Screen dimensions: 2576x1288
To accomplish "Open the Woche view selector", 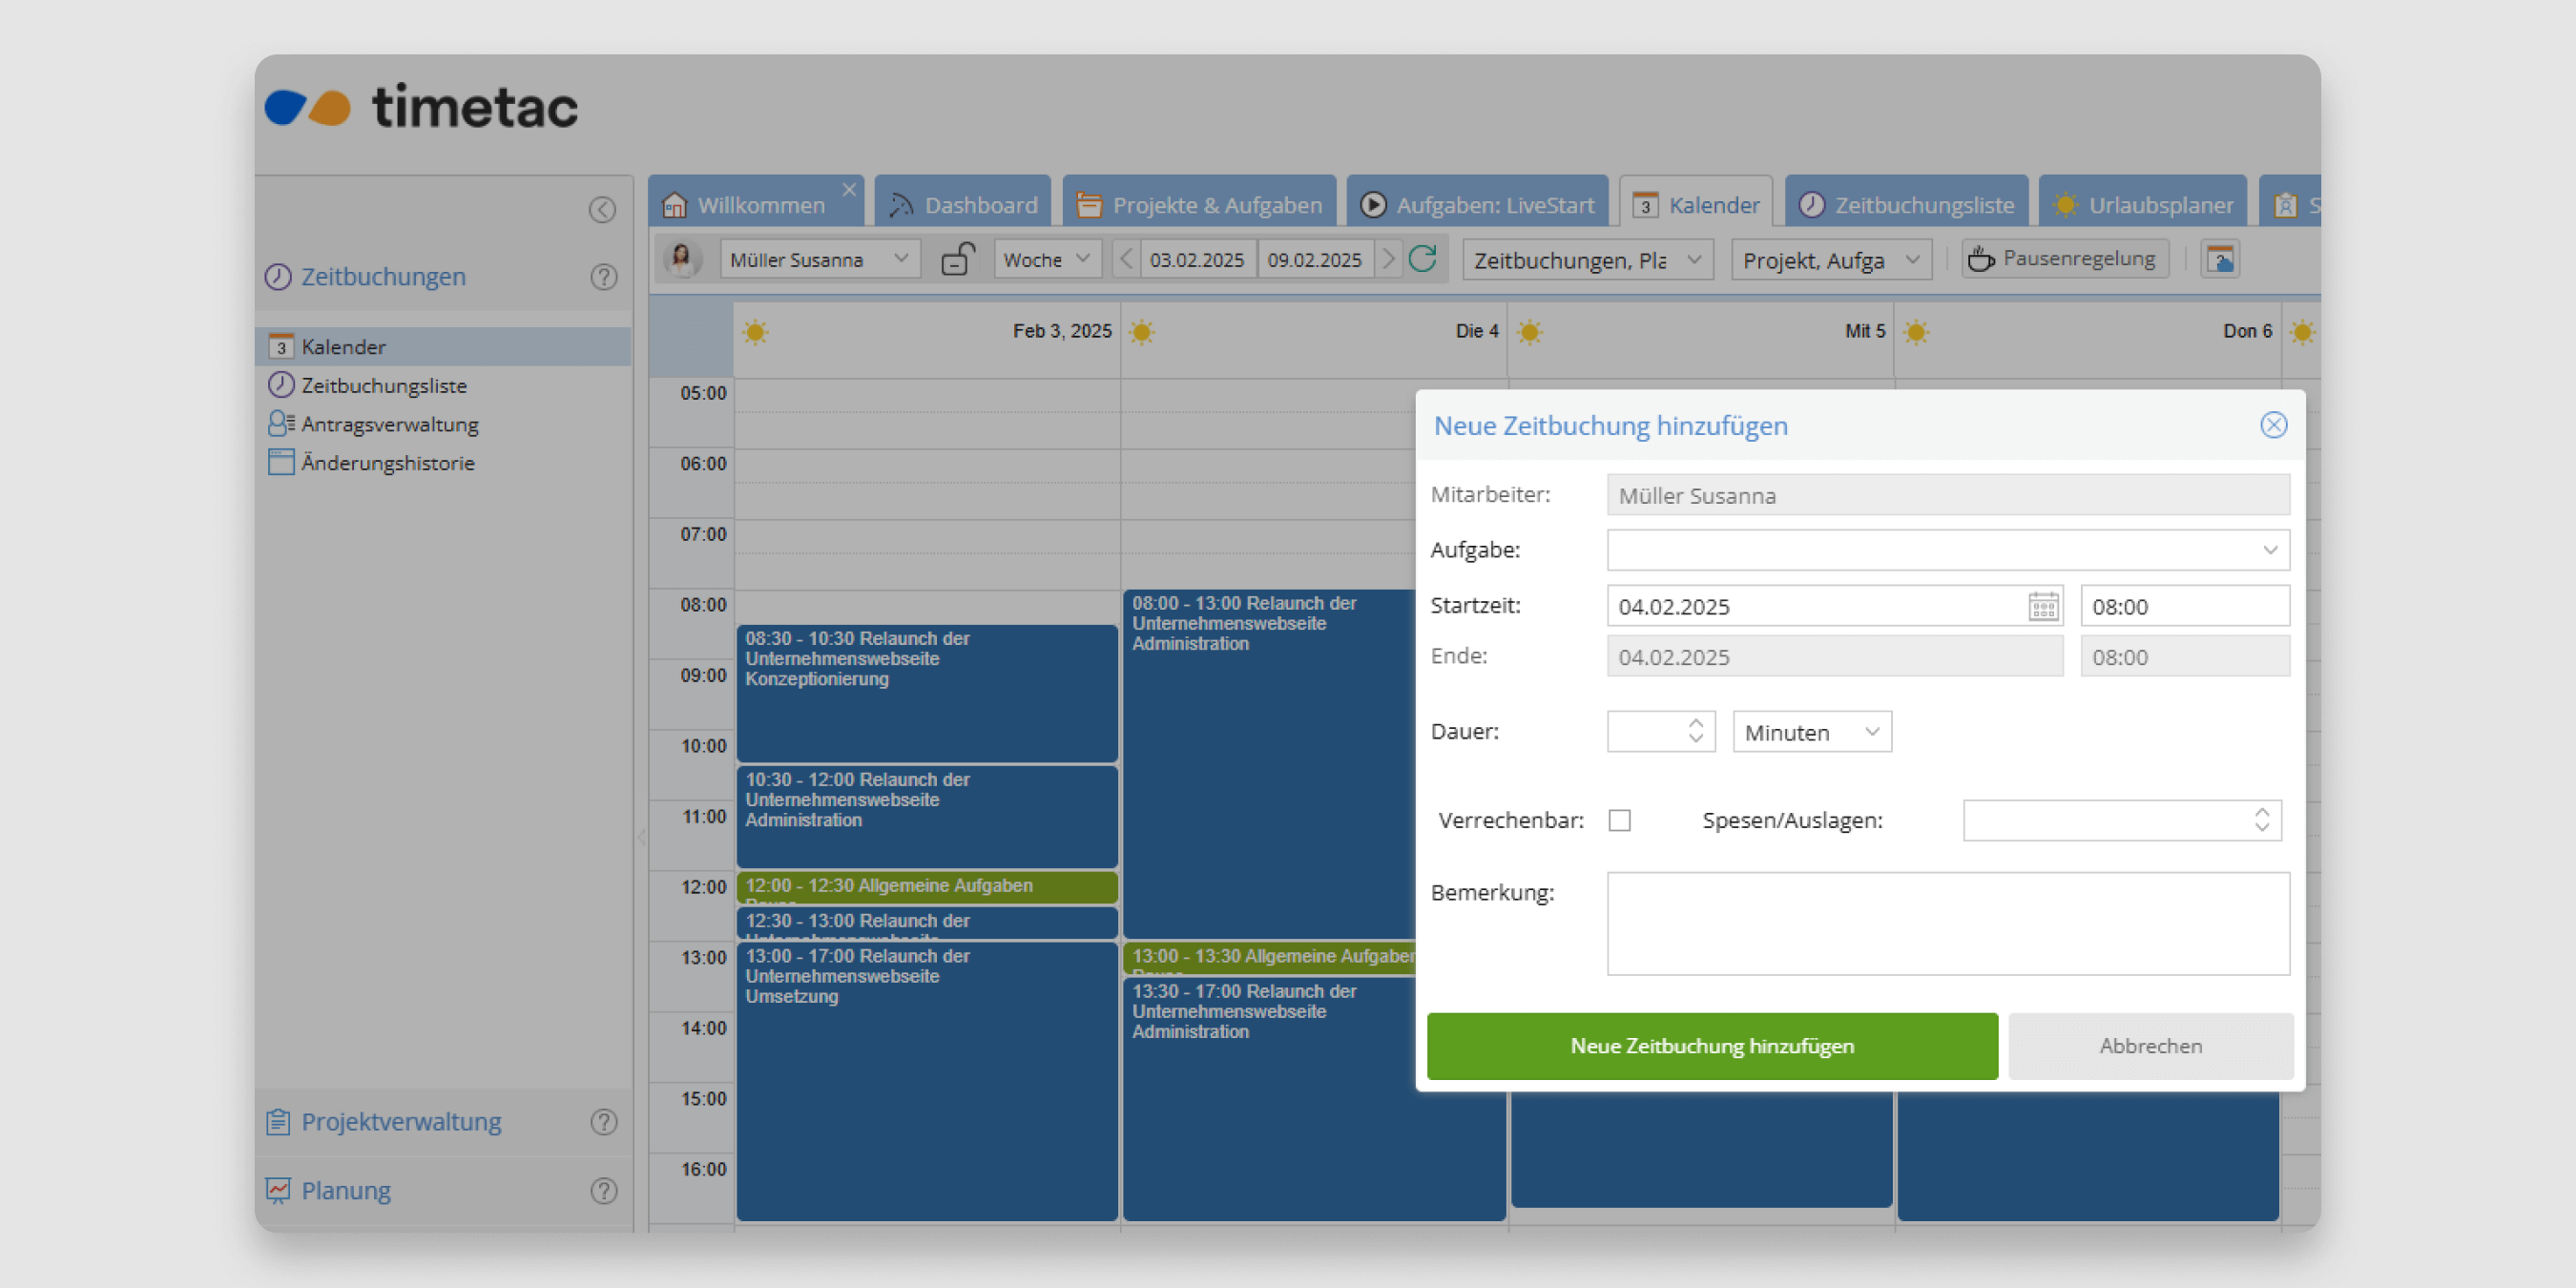I will [x=1046, y=259].
